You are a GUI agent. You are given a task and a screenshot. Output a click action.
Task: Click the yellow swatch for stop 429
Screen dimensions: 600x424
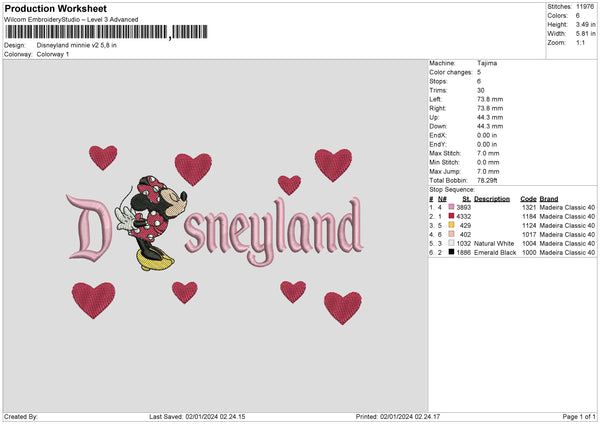click(x=452, y=225)
